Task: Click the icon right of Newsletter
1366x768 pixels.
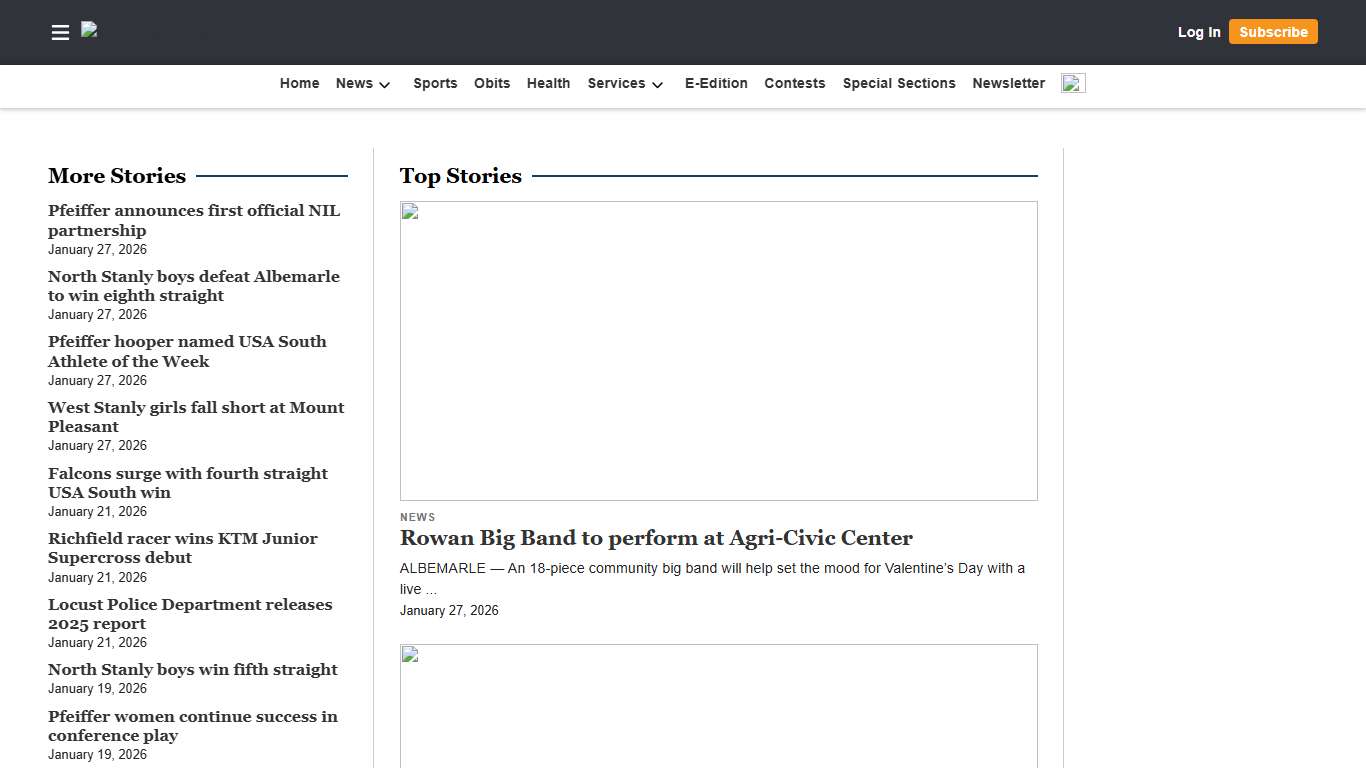Action: (x=1073, y=84)
